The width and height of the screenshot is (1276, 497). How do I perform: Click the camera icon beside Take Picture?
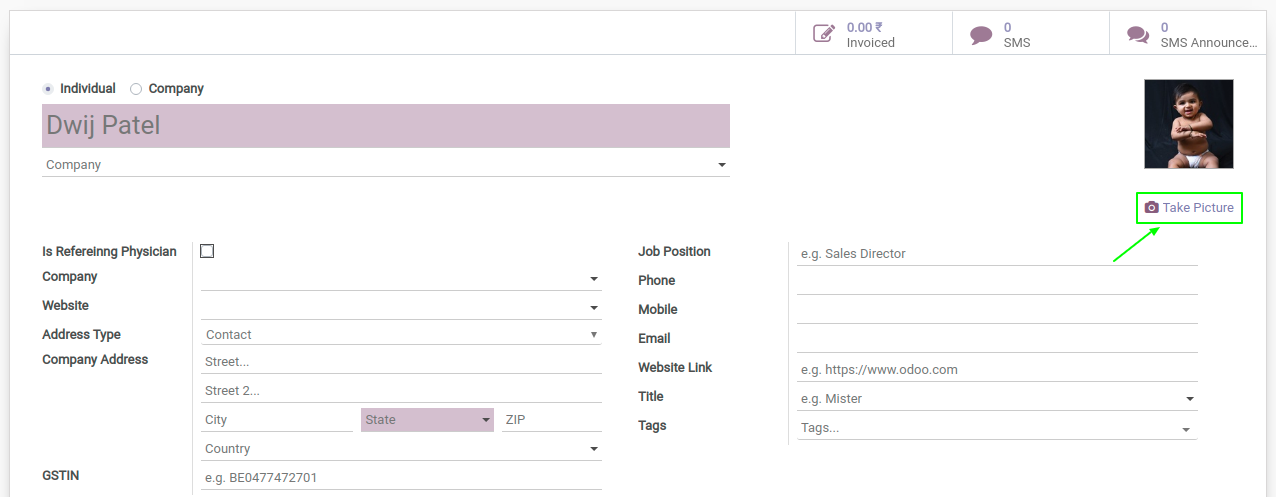[1151, 207]
